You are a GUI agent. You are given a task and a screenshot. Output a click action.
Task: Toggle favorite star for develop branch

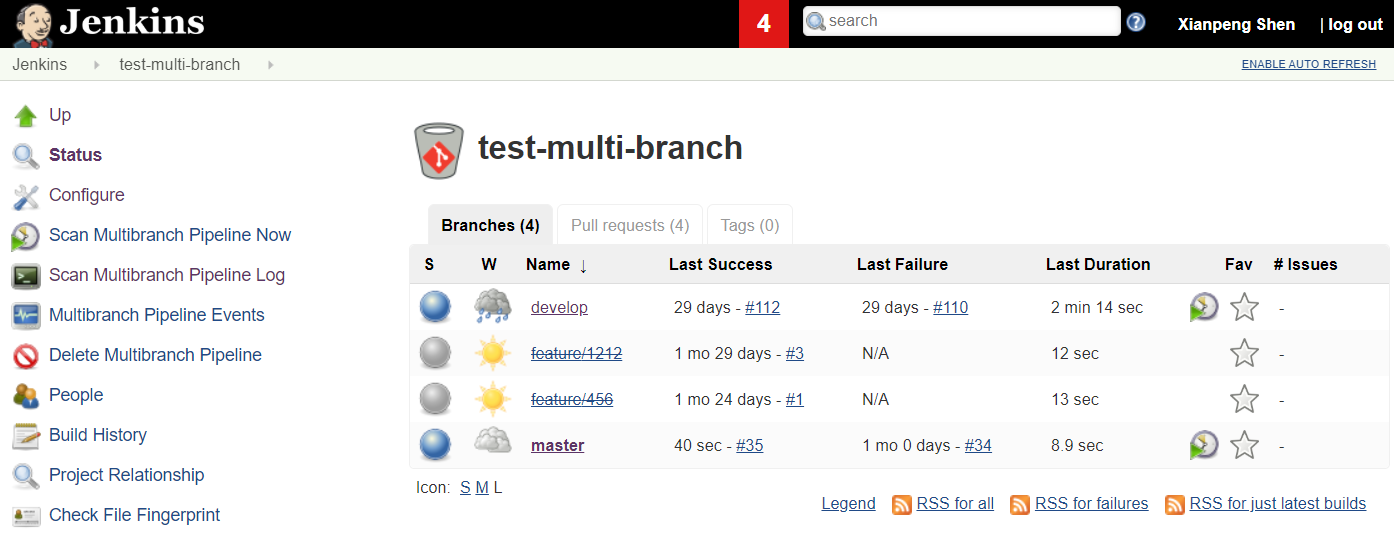(x=1244, y=307)
